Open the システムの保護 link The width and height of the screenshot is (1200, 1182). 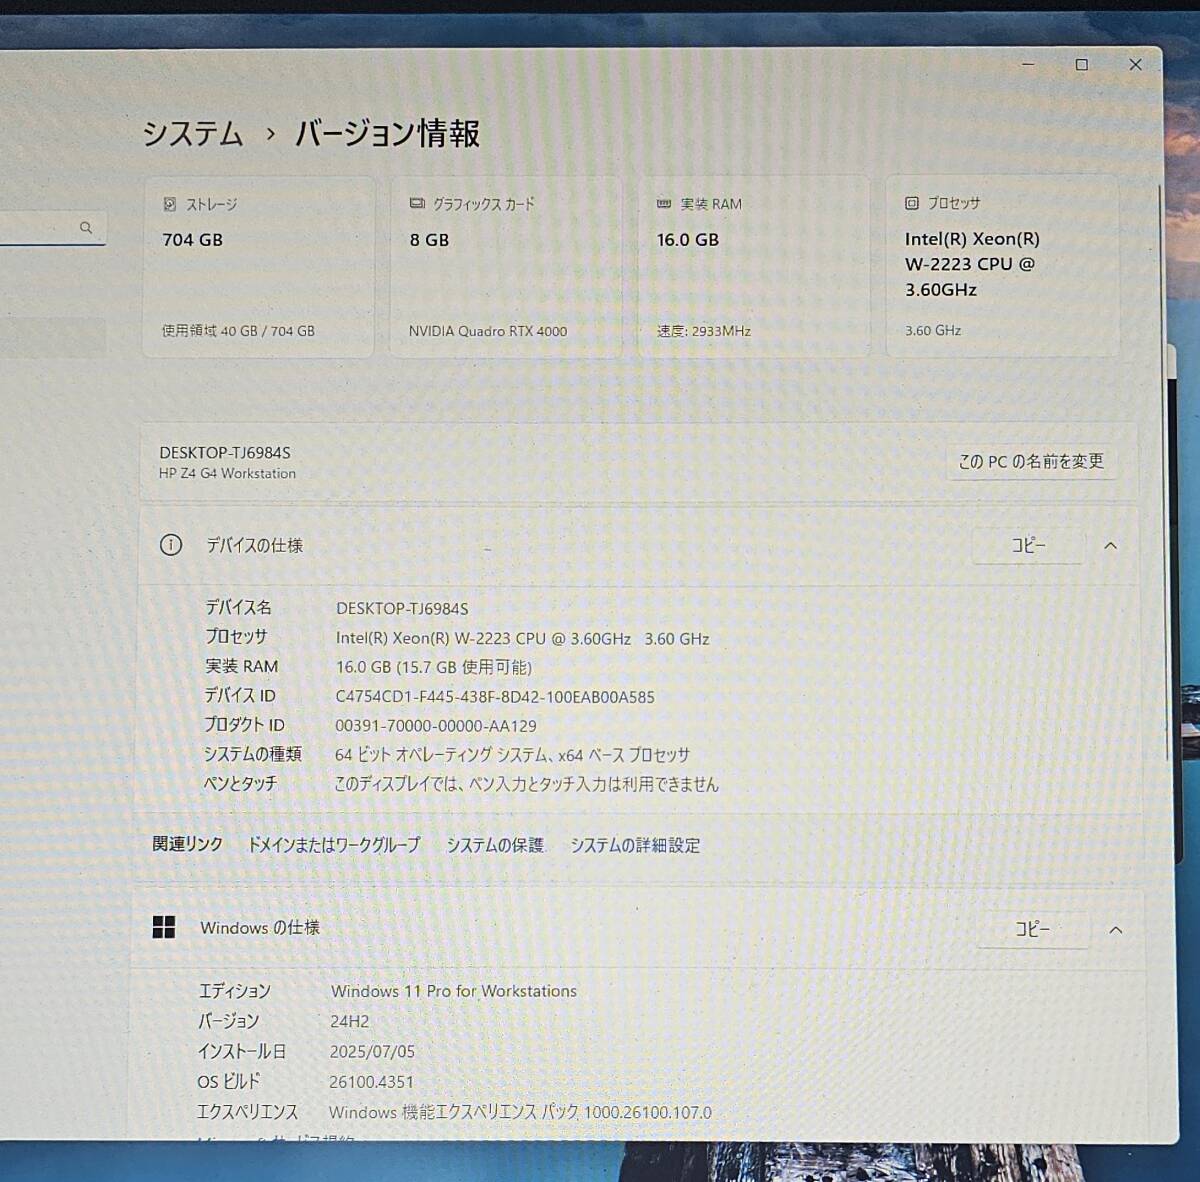[x=495, y=845]
